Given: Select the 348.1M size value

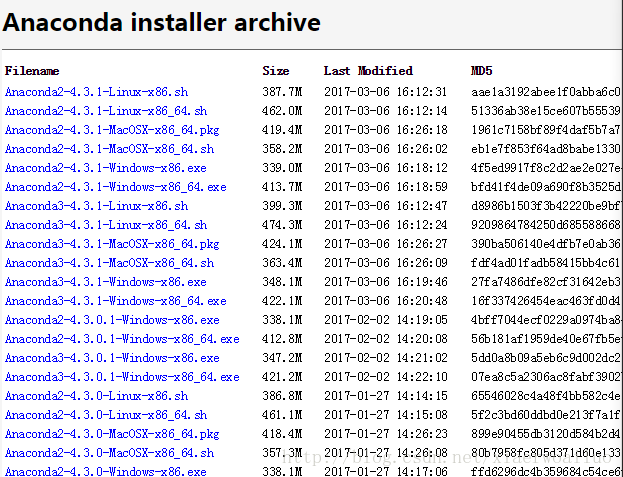Looking at the screenshot, I should [x=282, y=282].
